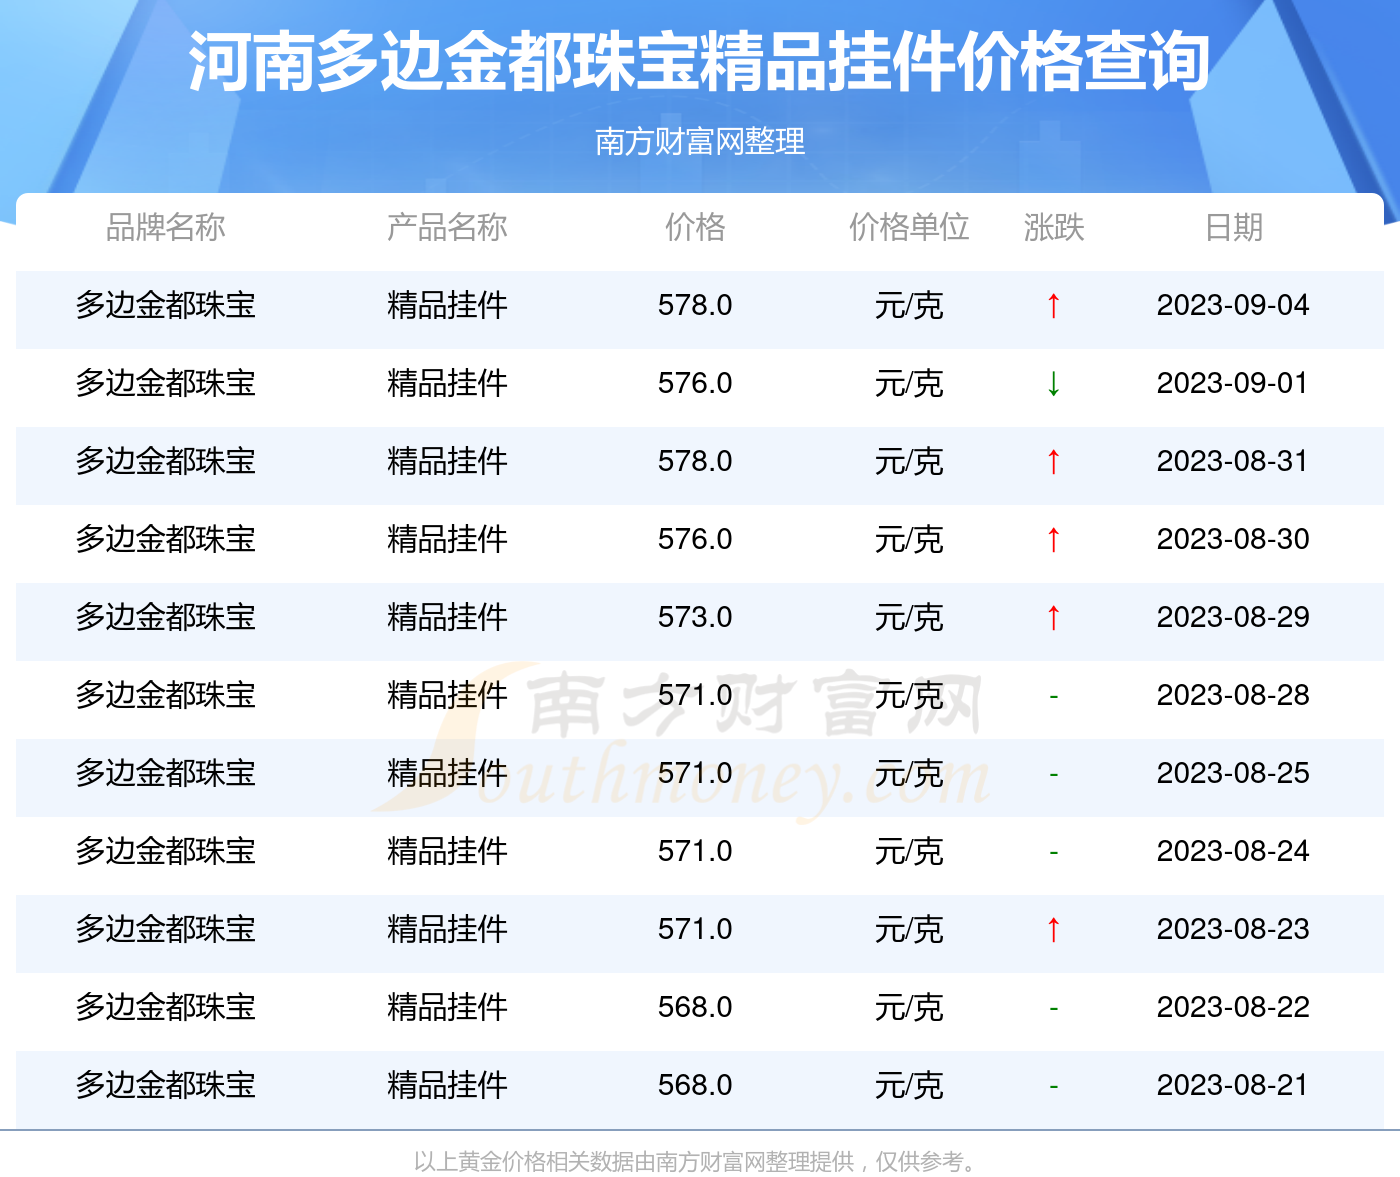Screen dimensions: 1400x1177
Task: Select the date 2023-08-29
Action: [1233, 617]
